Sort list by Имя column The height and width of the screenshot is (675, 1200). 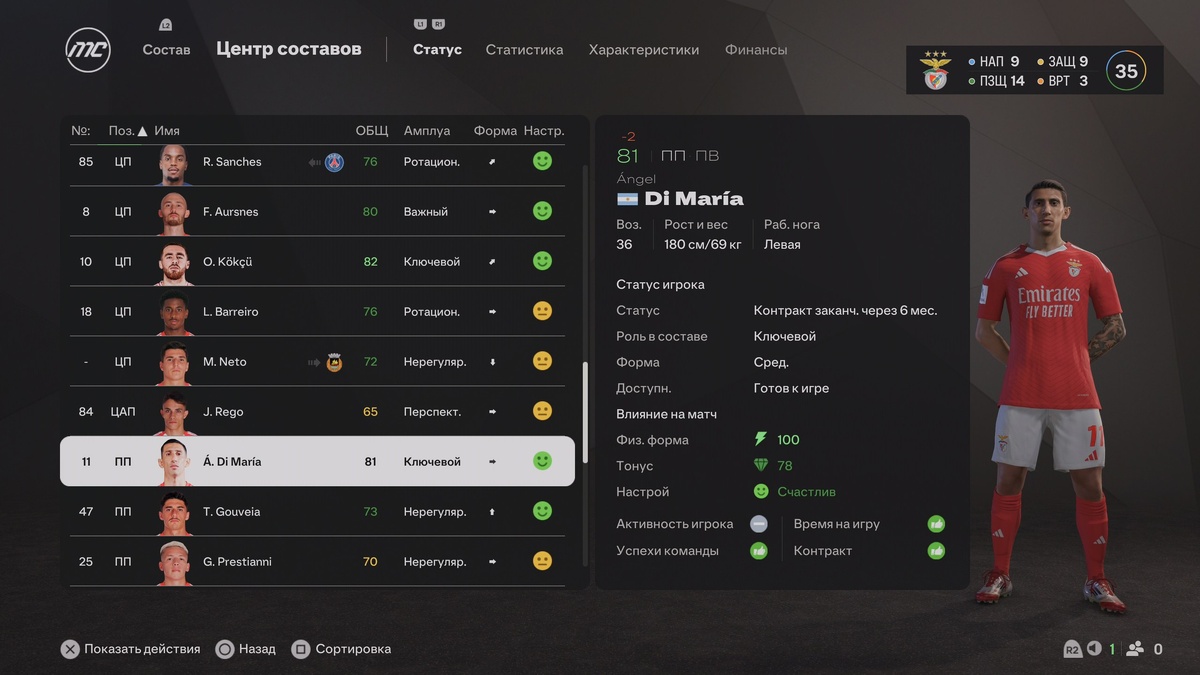click(167, 131)
